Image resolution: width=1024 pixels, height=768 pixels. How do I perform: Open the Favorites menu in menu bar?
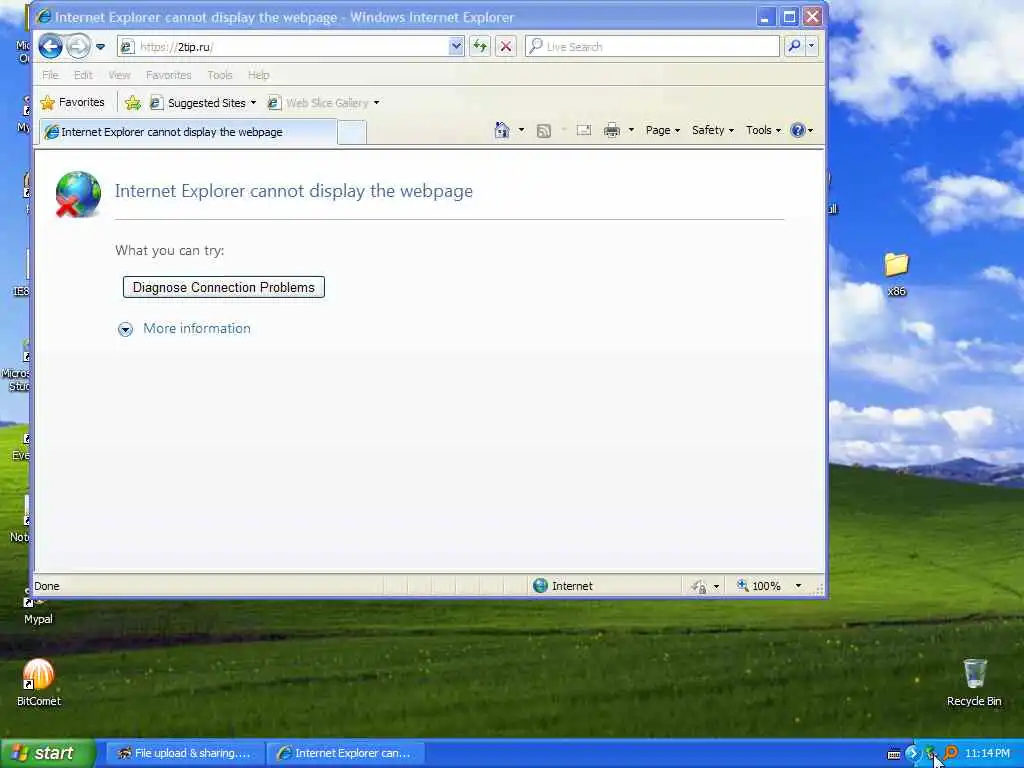coord(168,75)
